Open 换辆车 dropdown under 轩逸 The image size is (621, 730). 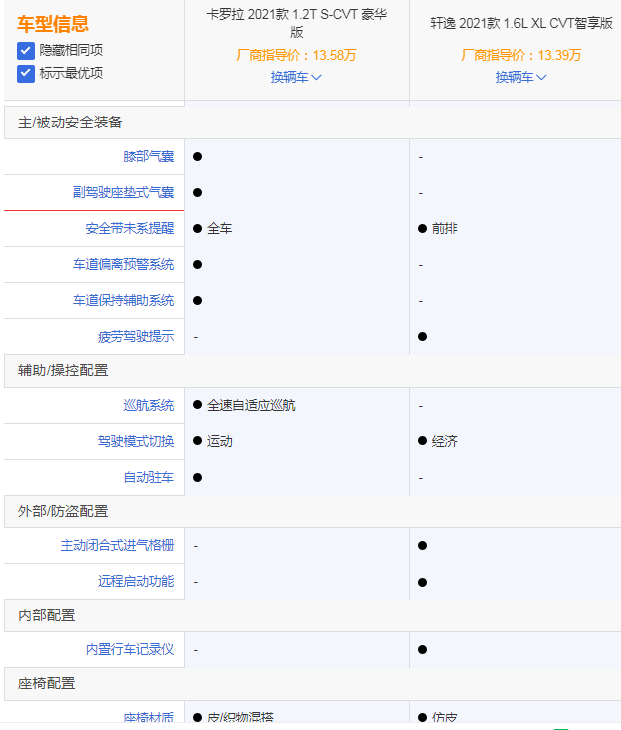point(521,77)
